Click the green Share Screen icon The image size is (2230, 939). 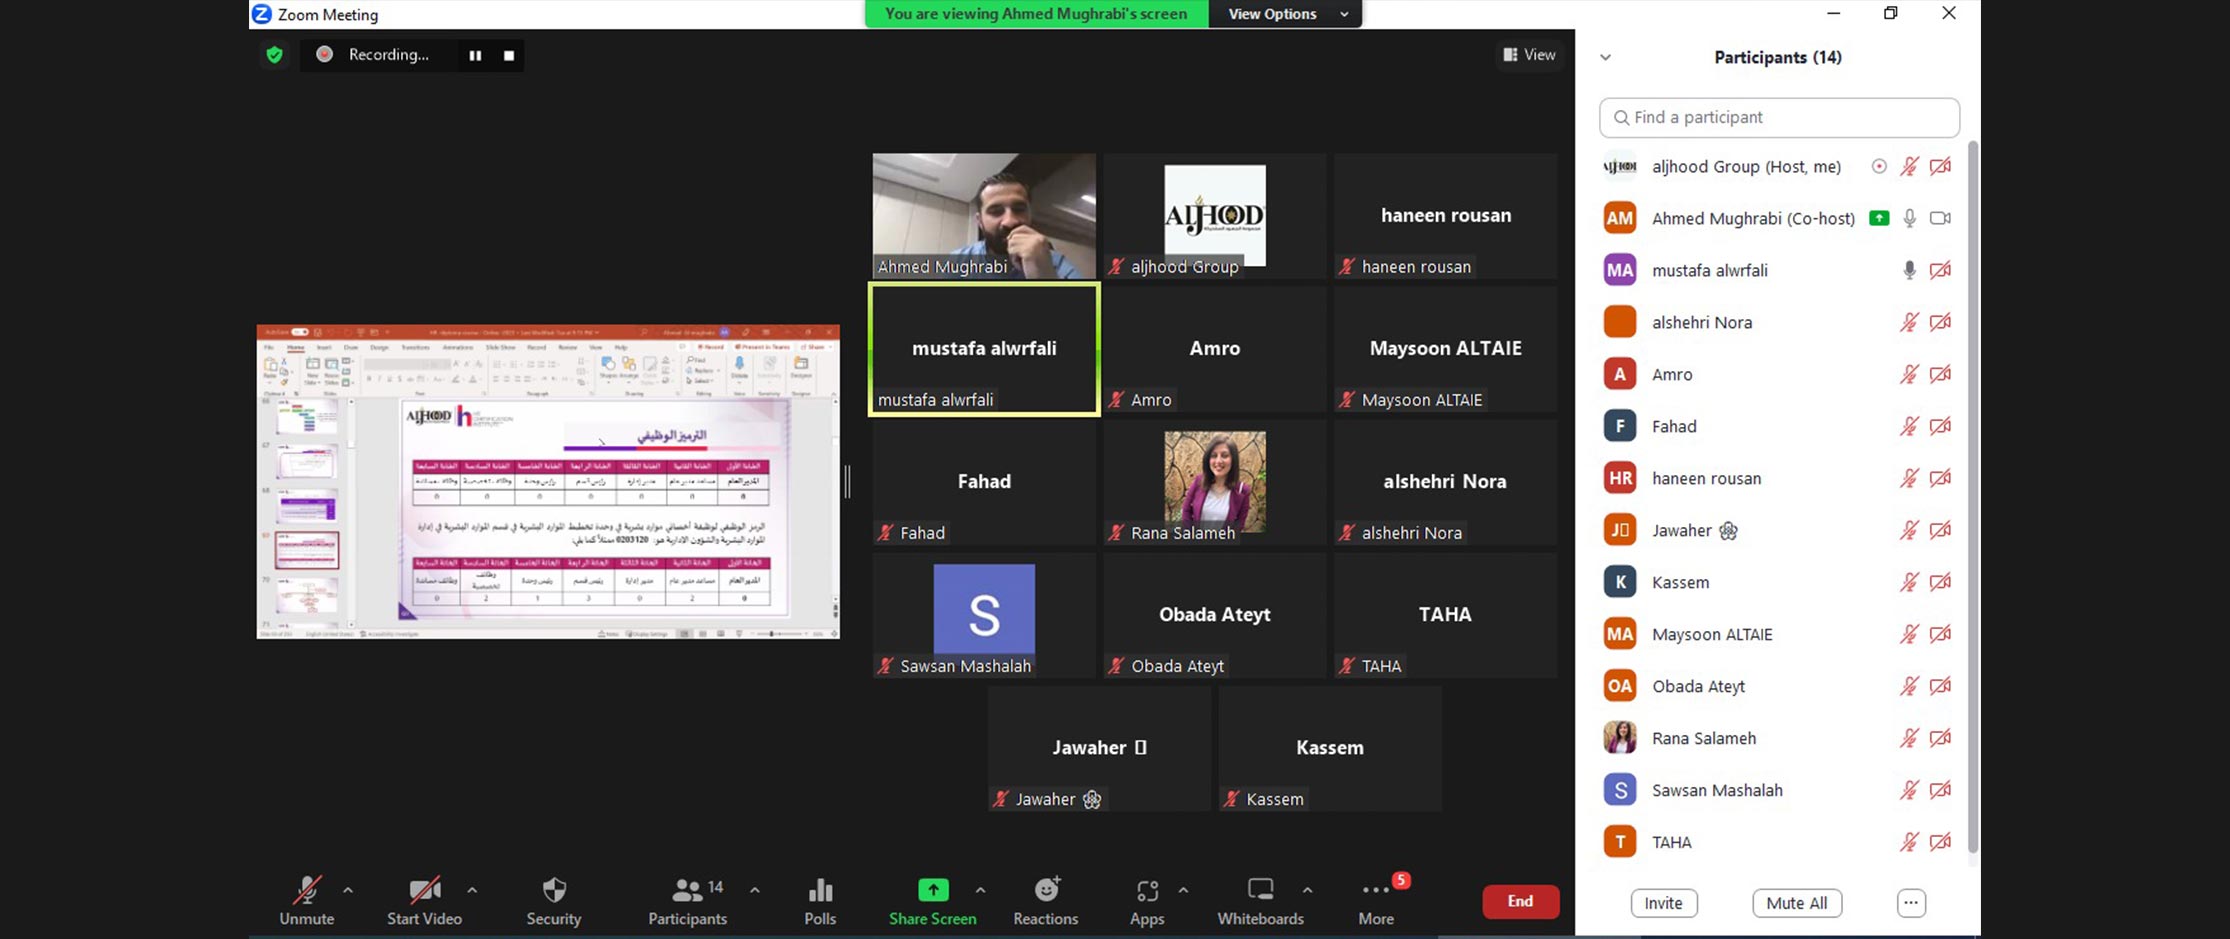932,890
